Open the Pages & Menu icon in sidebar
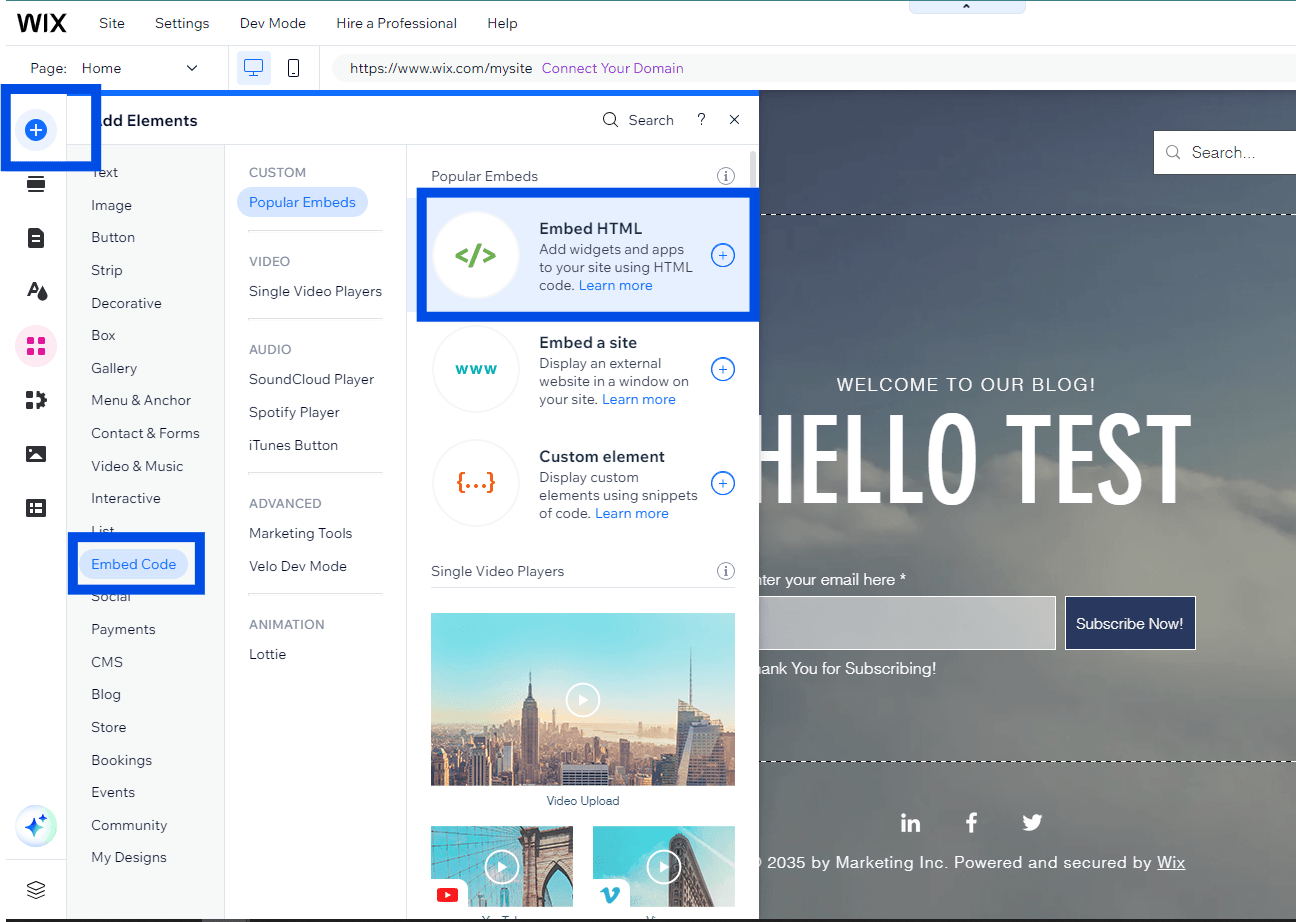The image size is (1296, 922). (36, 238)
